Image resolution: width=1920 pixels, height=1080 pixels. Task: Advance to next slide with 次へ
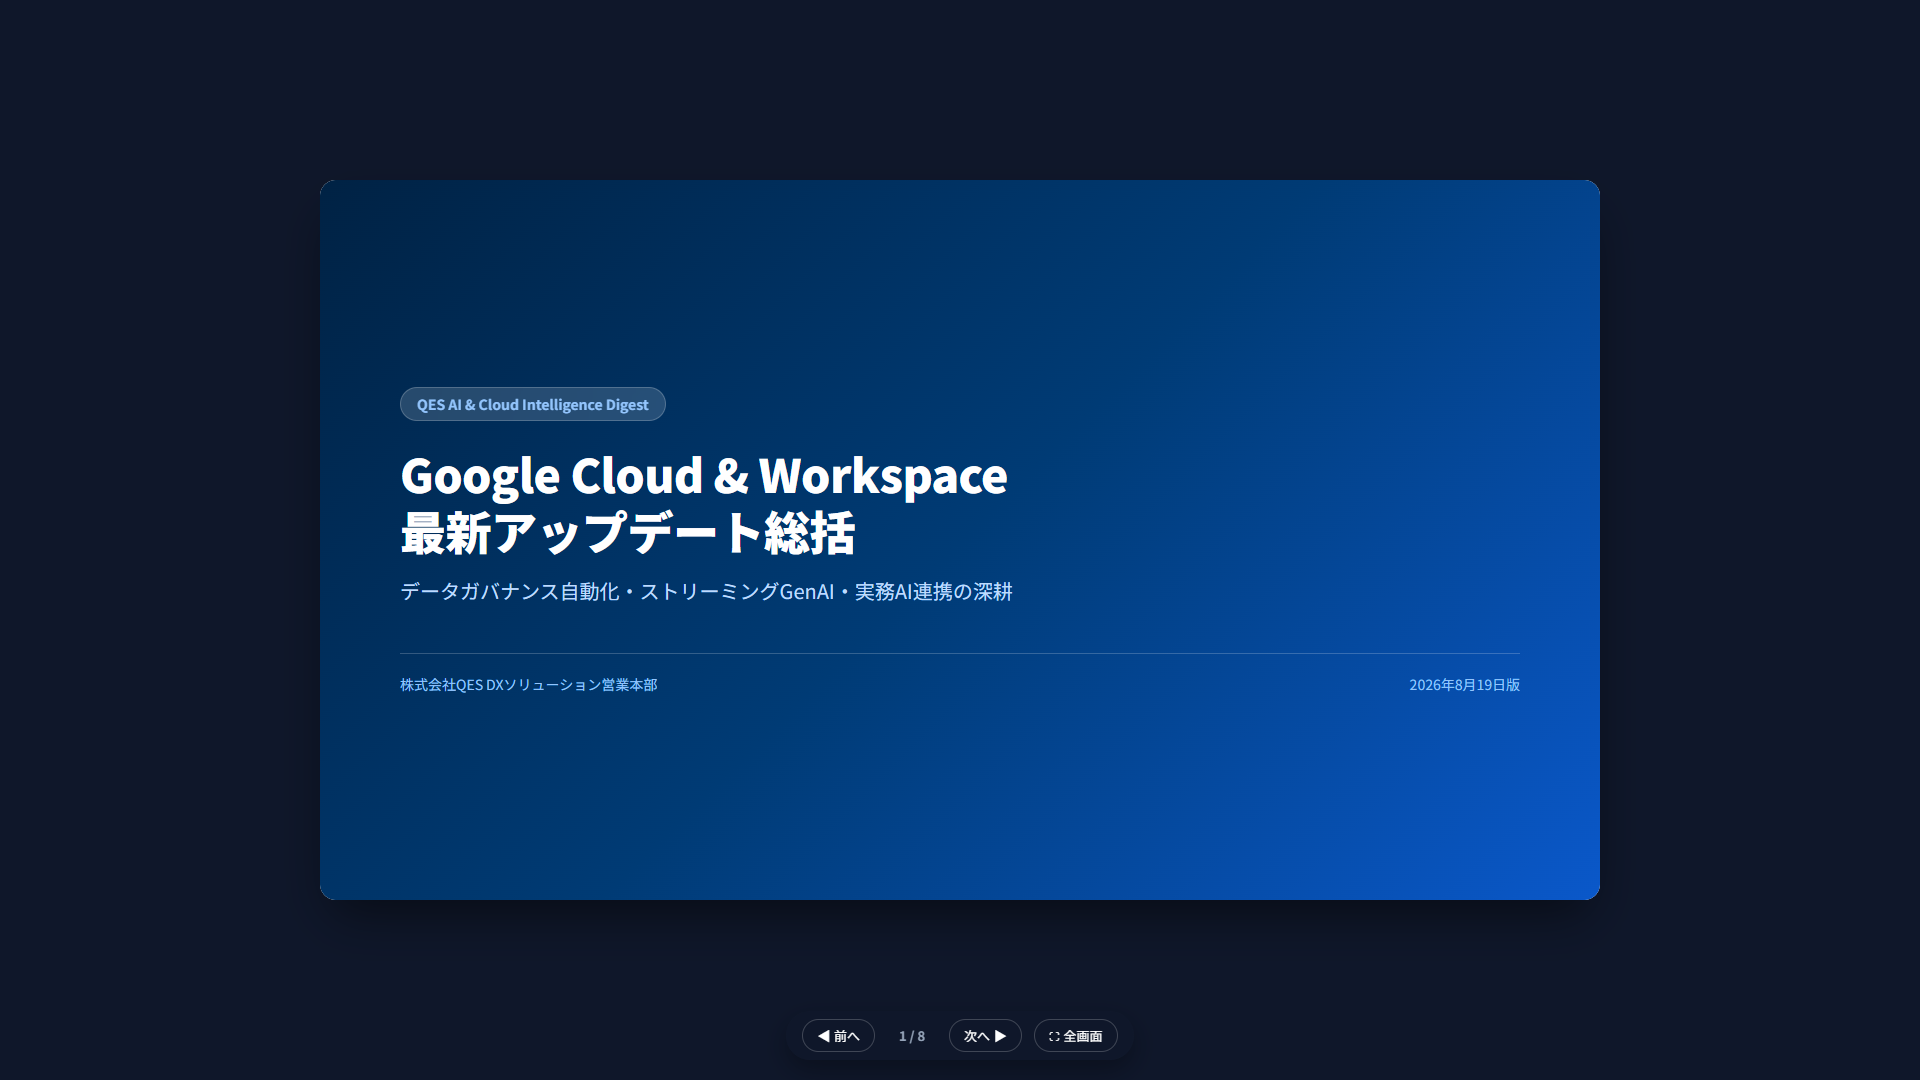[x=985, y=1036]
